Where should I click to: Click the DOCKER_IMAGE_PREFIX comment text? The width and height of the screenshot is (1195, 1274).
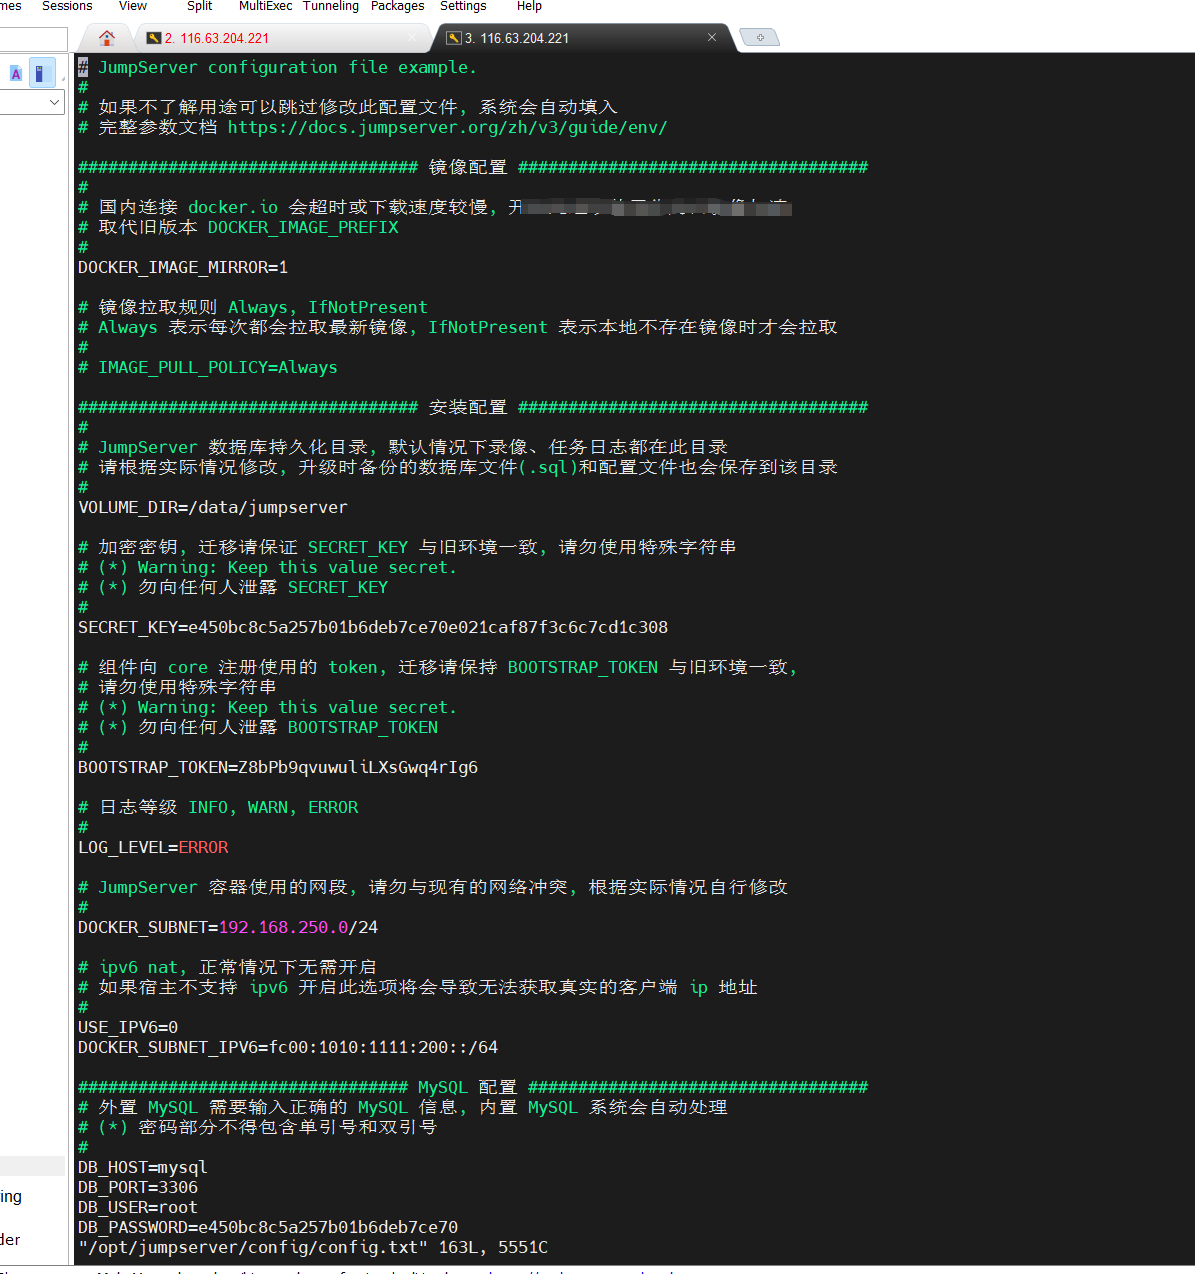coord(303,227)
